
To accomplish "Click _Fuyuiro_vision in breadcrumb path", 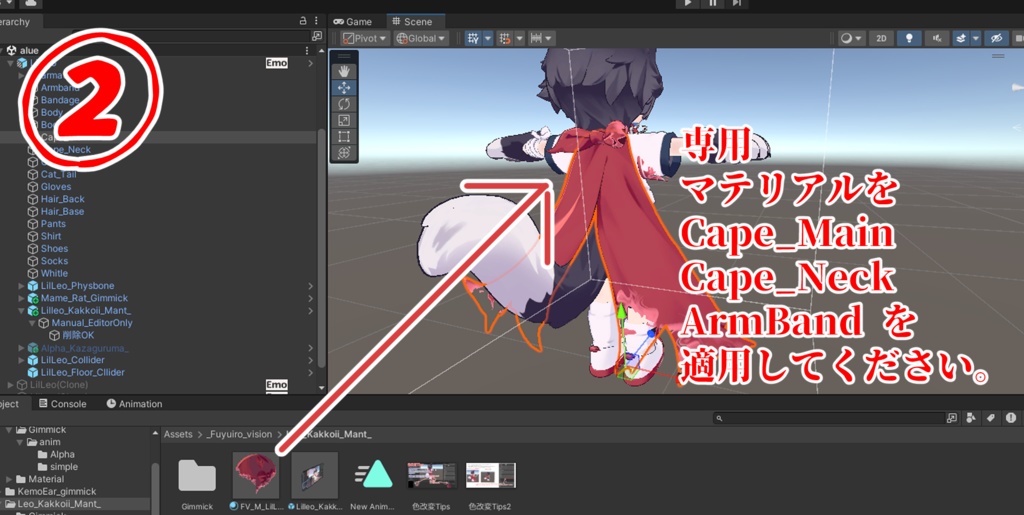I will point(238,434).
